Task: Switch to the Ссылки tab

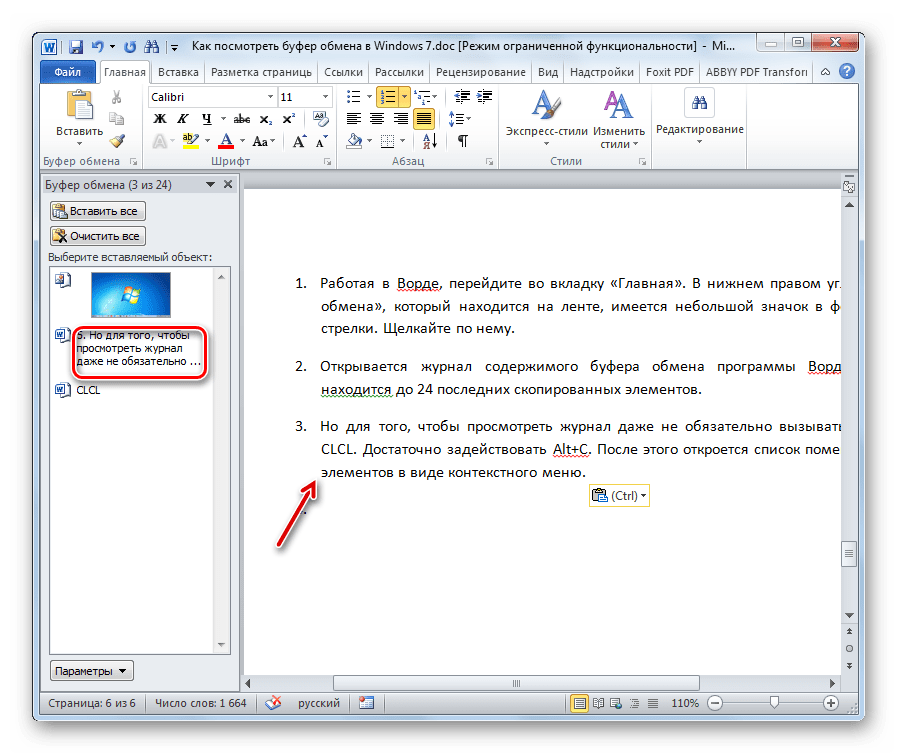Action: coord(343,72)
